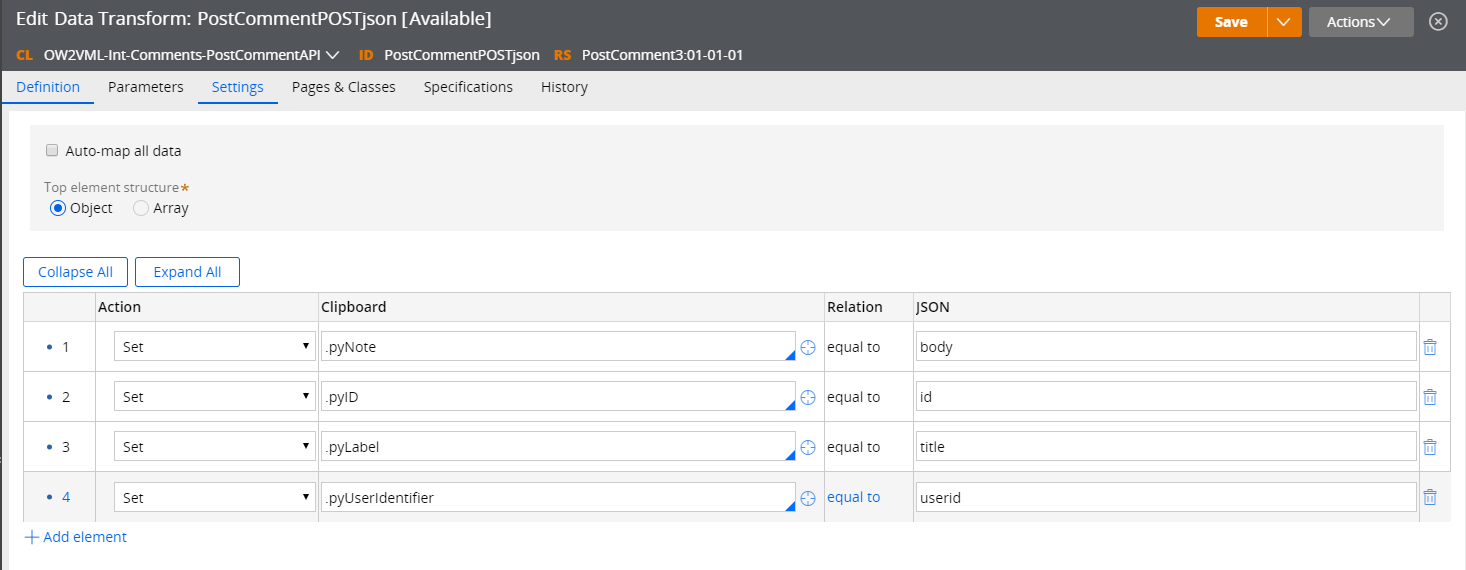This screenshot has height=570, width=1466.
Task: Enable the Auto-map all data checkbox
Action: 52,151
